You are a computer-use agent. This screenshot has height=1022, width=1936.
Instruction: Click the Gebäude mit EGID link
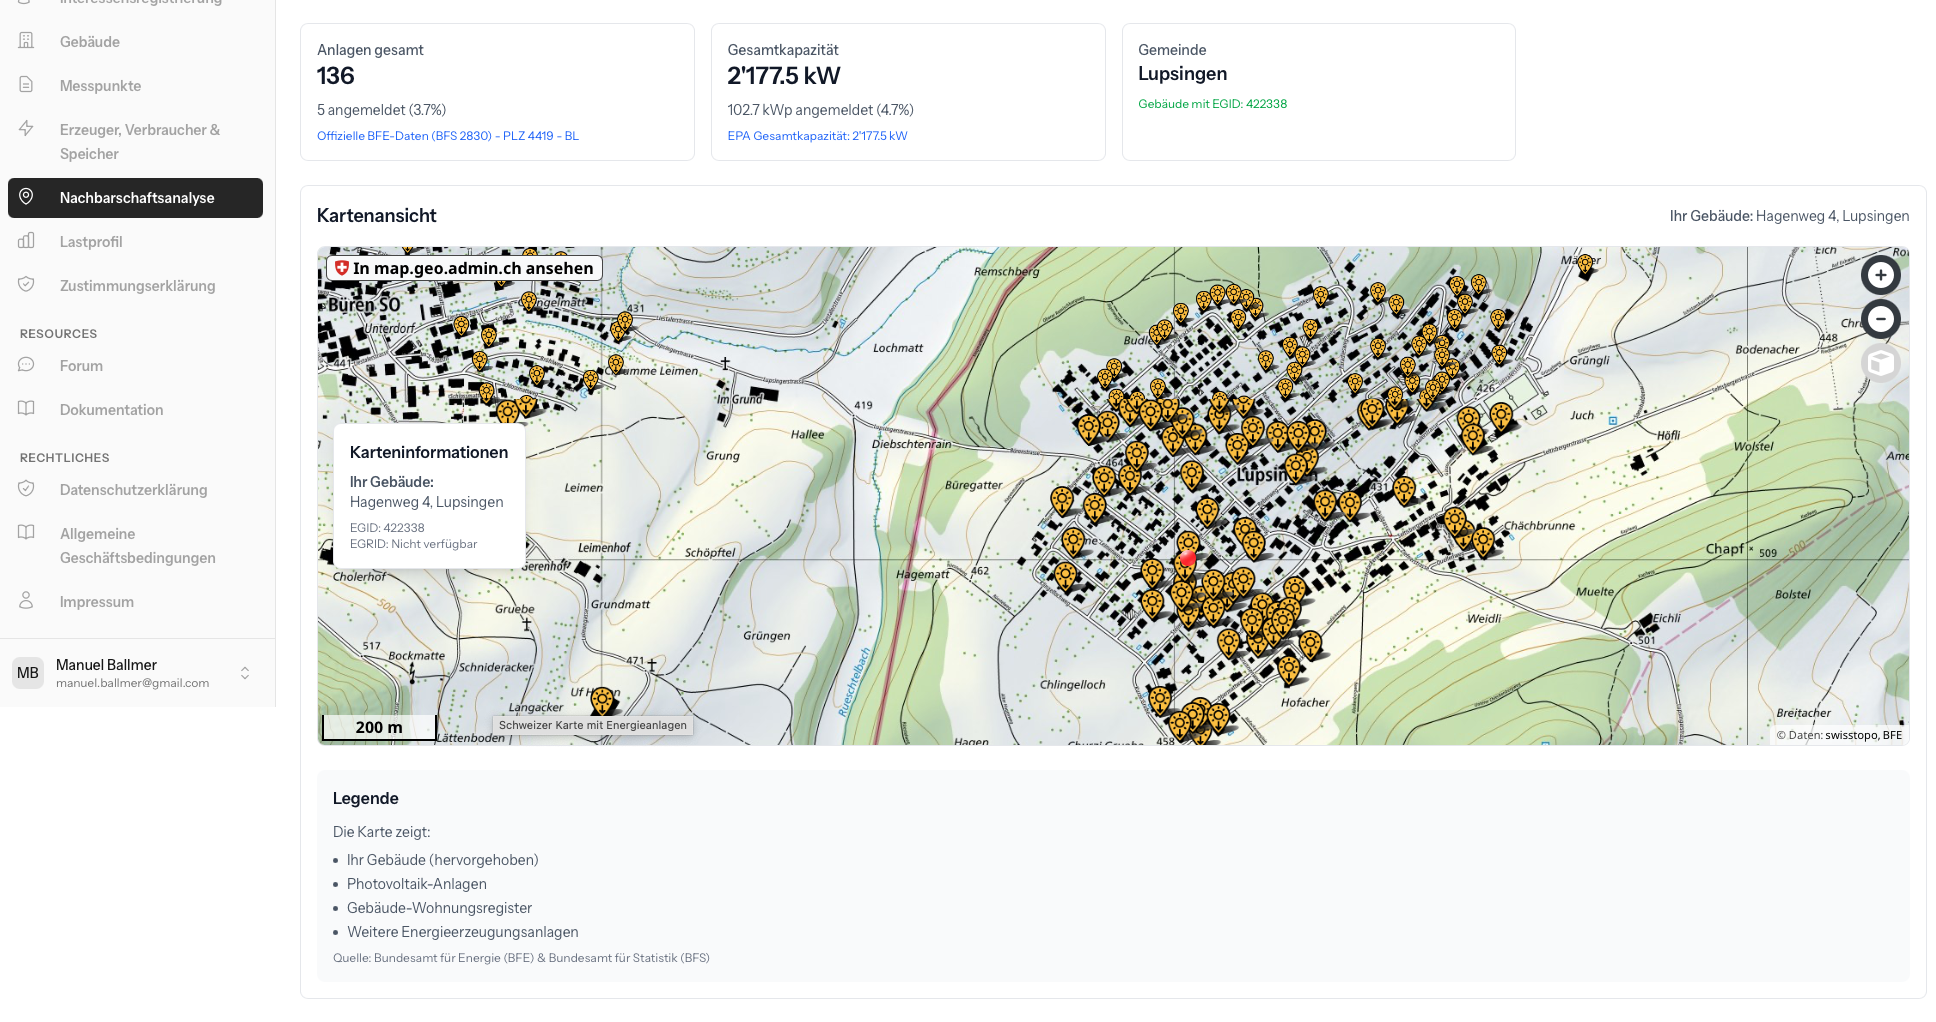coord(1212,104)
